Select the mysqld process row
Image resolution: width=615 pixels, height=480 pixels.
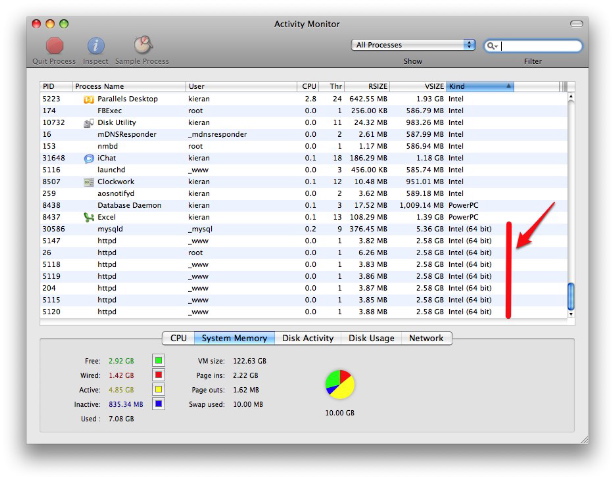pos(304,229)
